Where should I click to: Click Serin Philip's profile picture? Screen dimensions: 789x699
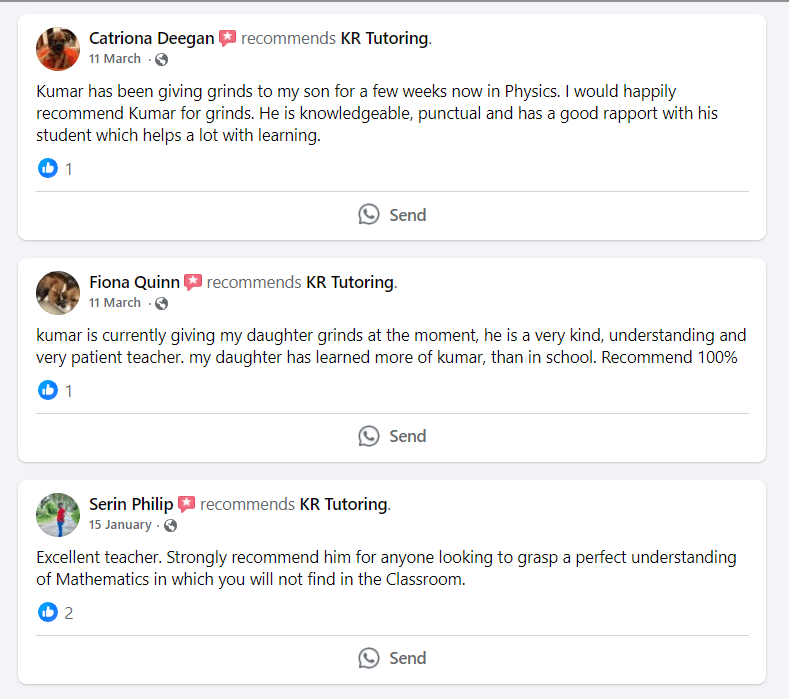tap(58, 514)
